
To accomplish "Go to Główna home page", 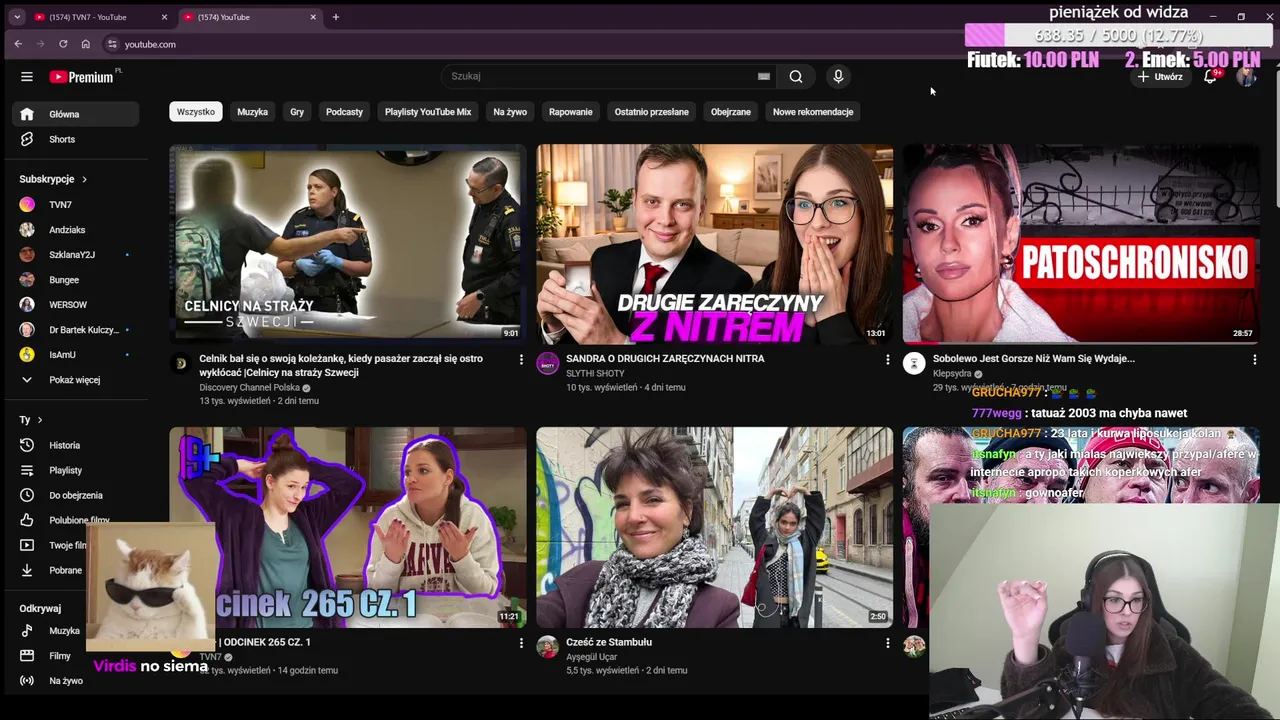I will pos(75,114).
